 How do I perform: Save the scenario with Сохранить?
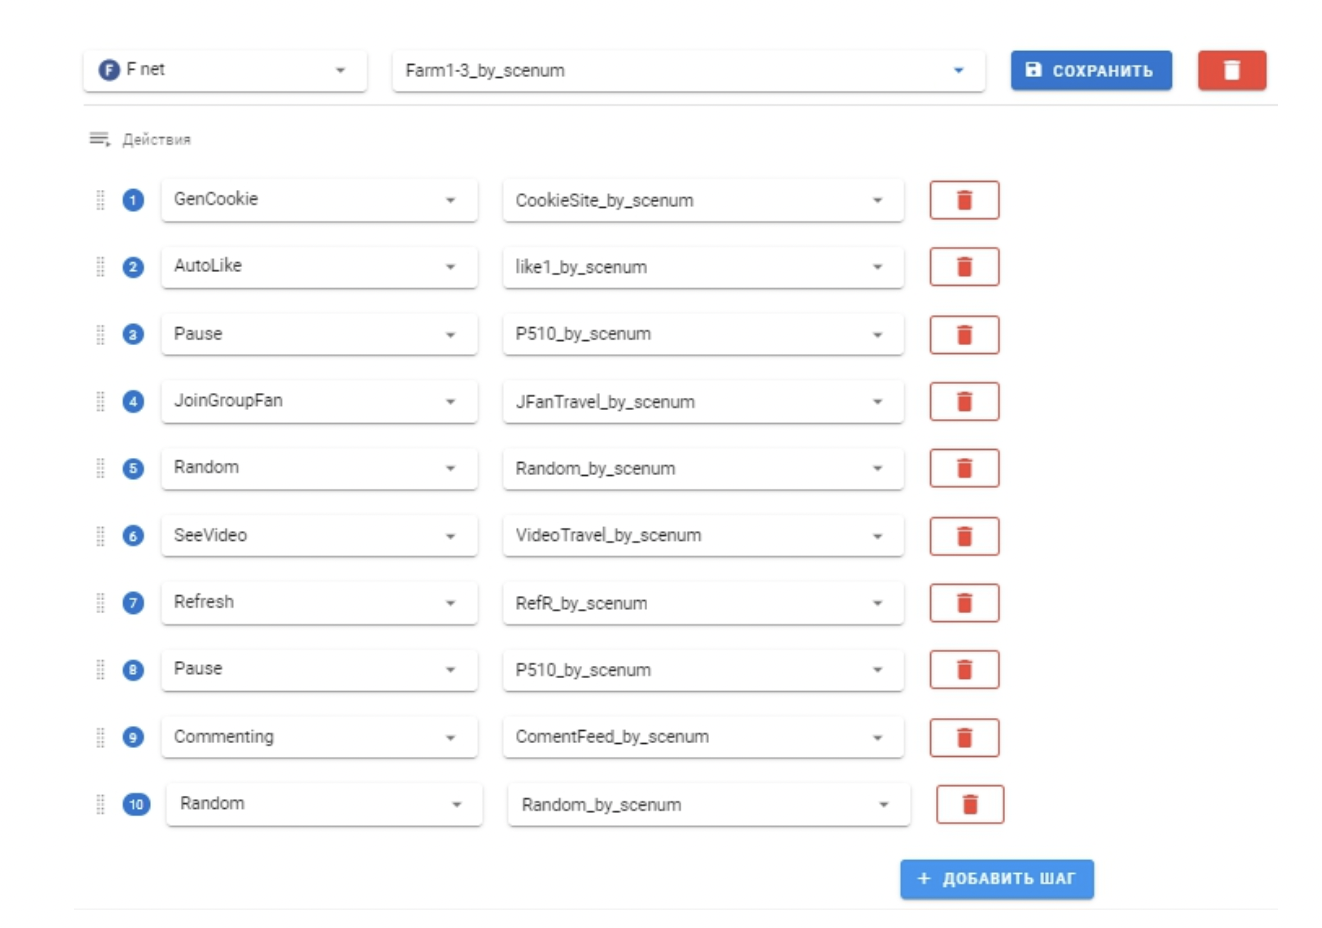[1091, 70]
